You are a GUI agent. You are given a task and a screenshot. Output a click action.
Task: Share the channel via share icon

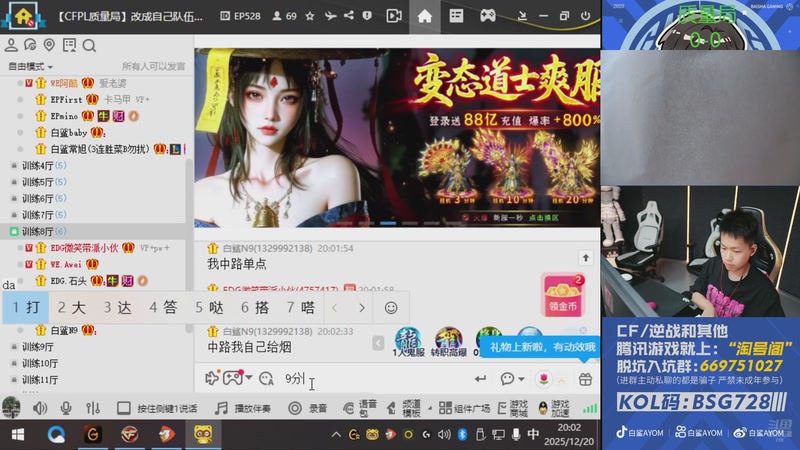point(349,15)
